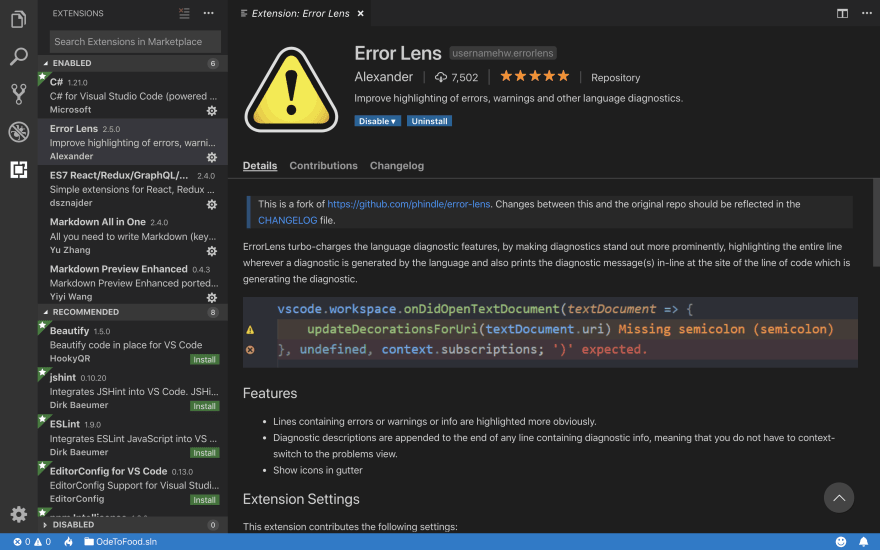Image resolution: width=880 pixels, height=550 pixels.
Task: Click the usernamehw.errorlens identifier badge
Action: click(503, 53)
